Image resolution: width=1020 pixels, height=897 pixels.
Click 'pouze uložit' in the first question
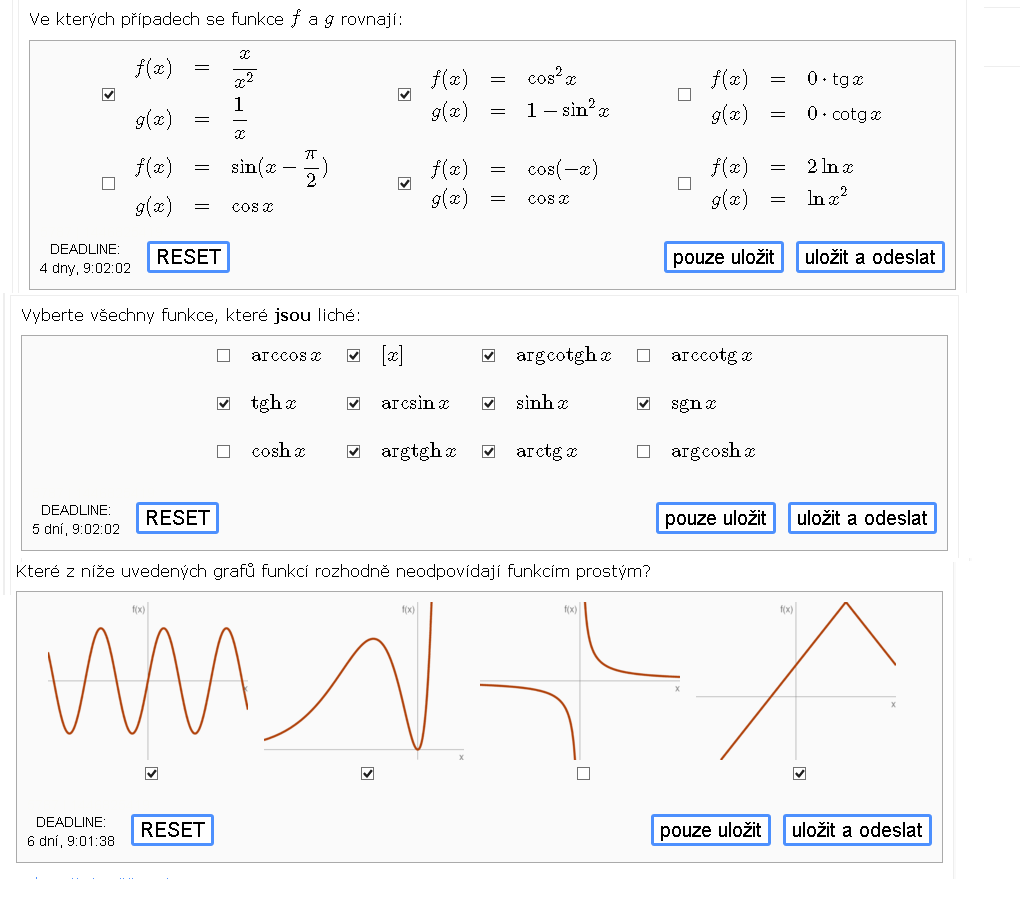click(x=723, y=257)
